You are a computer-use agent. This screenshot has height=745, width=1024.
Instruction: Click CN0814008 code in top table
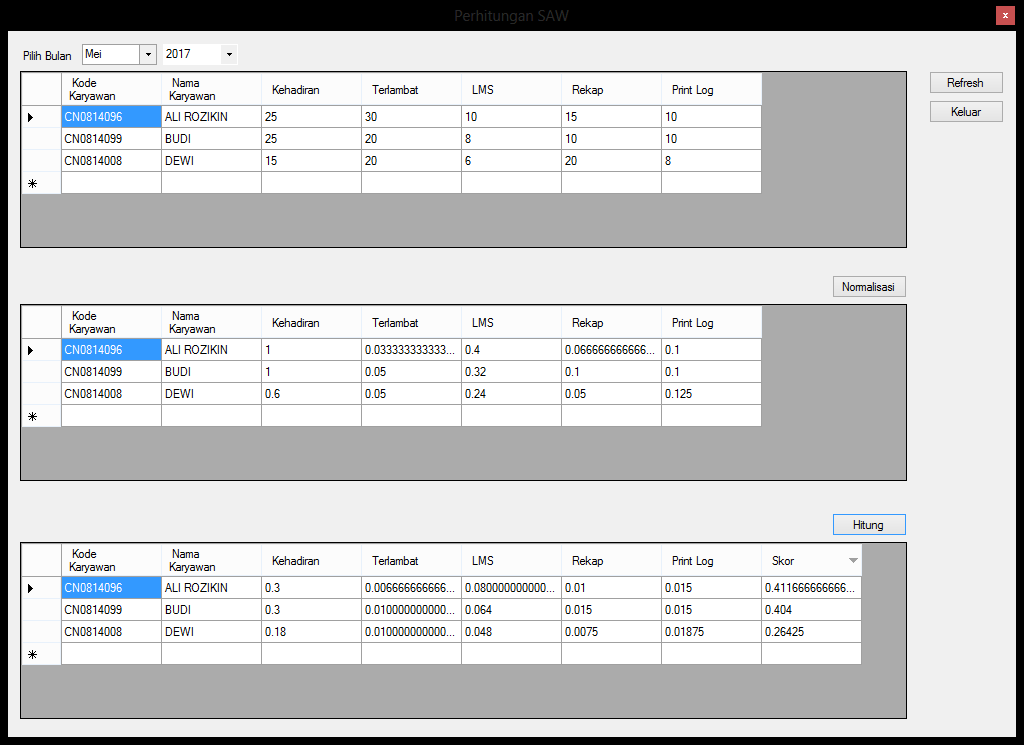[111, 161]
